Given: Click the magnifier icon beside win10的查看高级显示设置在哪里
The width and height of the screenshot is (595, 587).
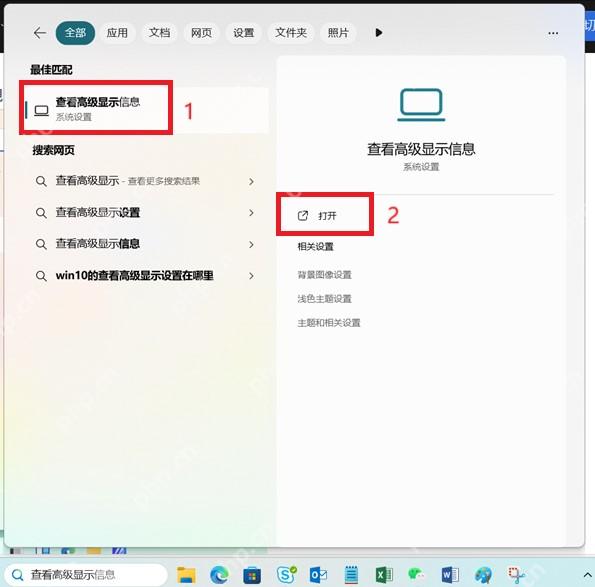Looking at the screenshot, I should [41, 276].
